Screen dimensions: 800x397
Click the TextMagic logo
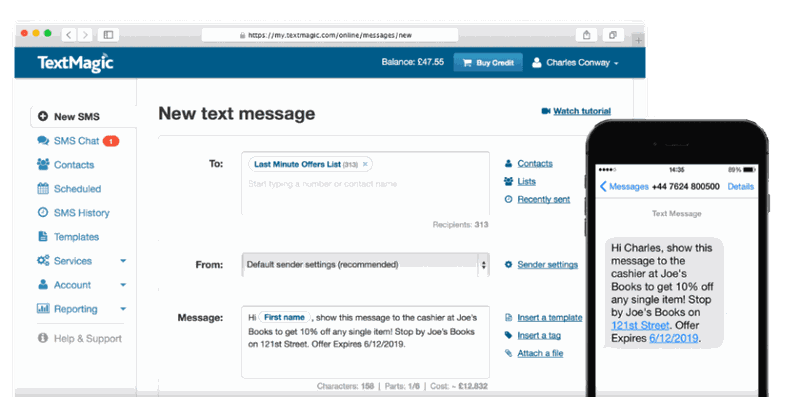tap(76, 63)
